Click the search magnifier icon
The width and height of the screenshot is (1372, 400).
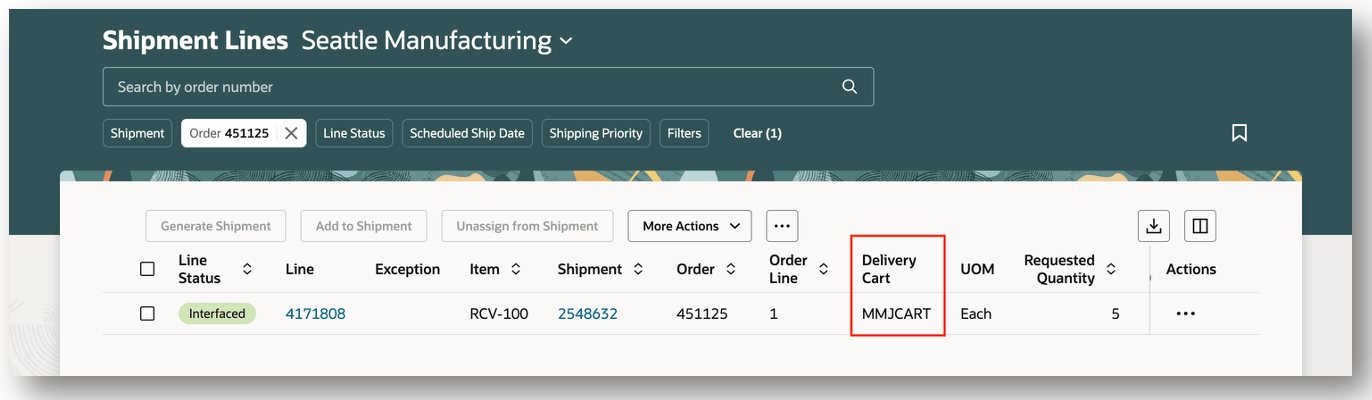pos(849,87)
